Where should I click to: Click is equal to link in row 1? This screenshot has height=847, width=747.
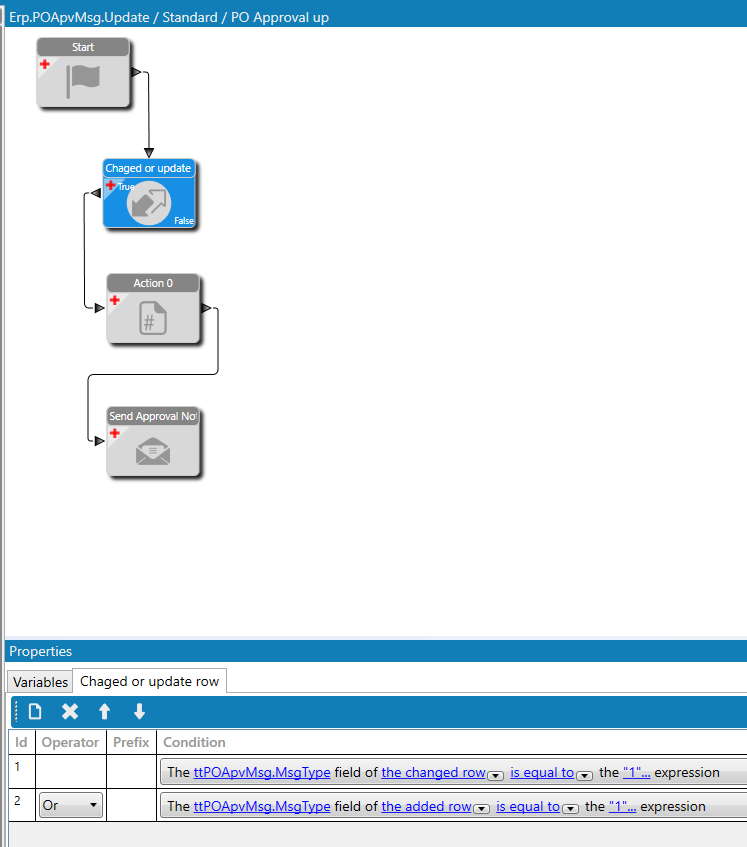click(x=542, y=772)
